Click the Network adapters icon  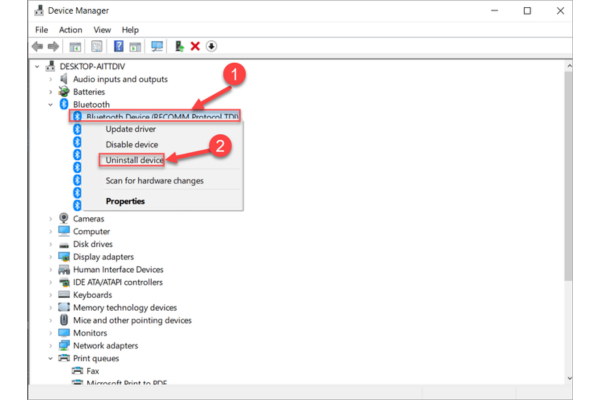[x=64, y=345]
